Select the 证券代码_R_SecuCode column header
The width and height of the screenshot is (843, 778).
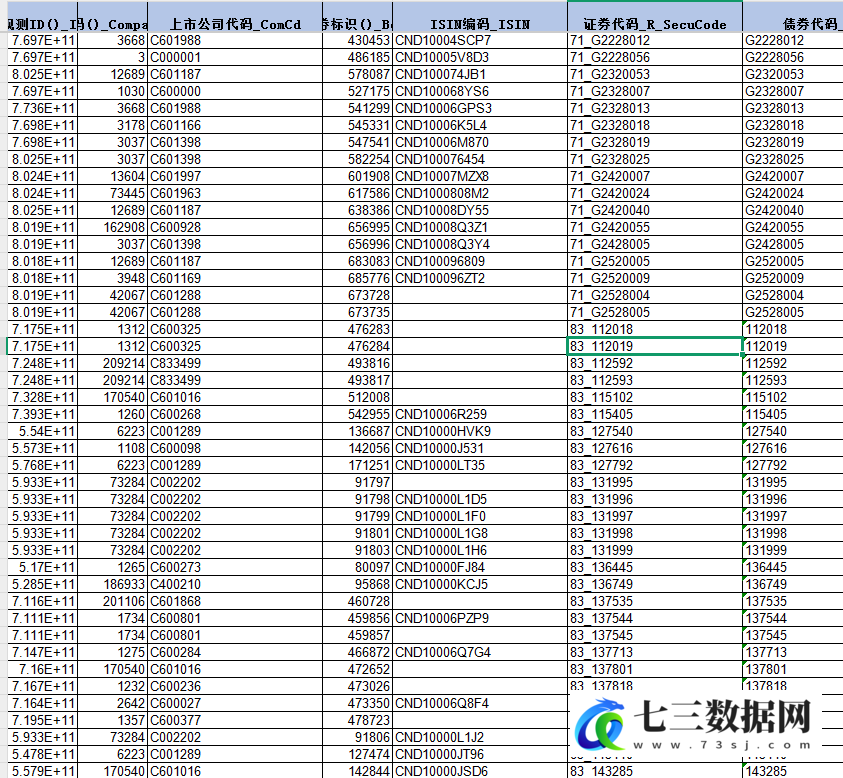point(655,17)
